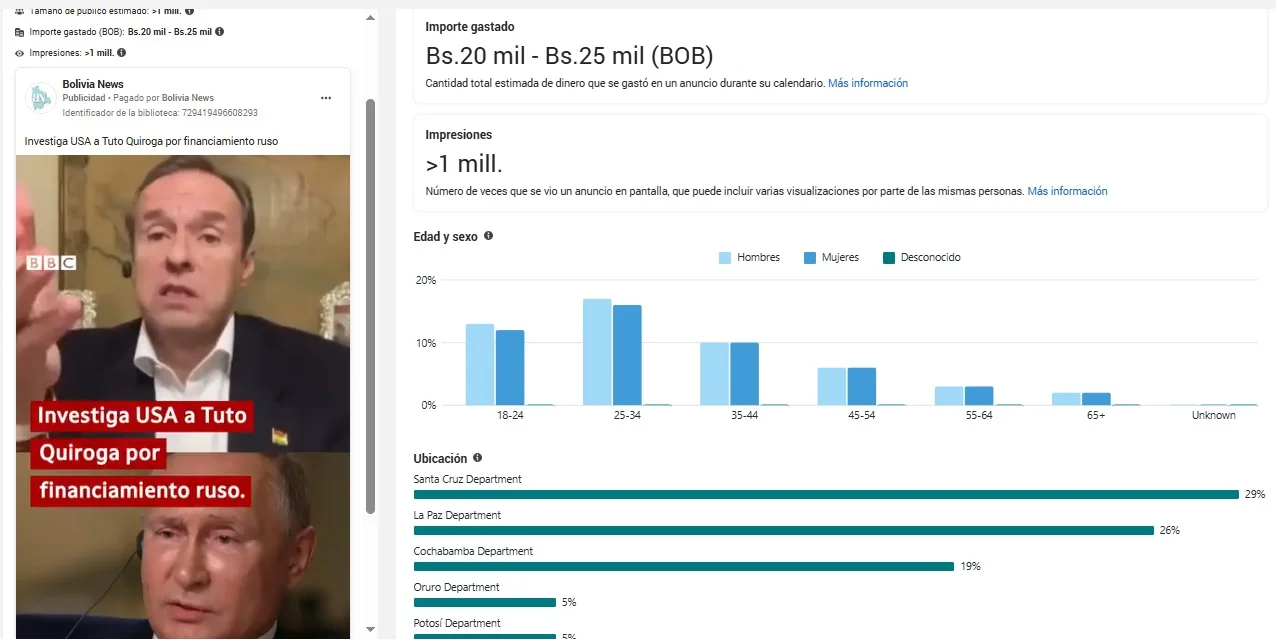Click the Hombres bar for age 25-34
1276x640 pixels.
coord(597,352)
